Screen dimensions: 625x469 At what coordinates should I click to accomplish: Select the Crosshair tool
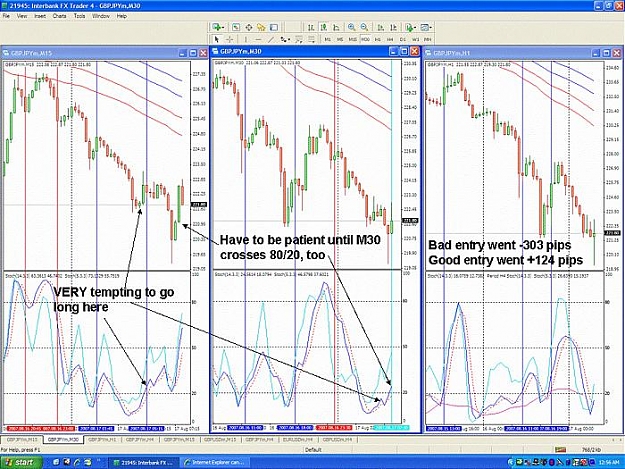point(230,39)
